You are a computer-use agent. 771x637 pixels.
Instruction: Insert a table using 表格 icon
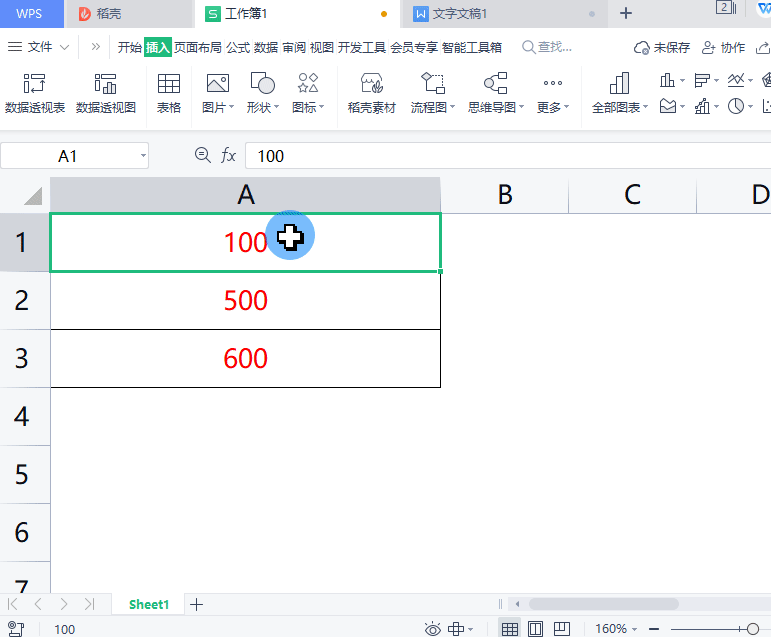tap(169, 93)
